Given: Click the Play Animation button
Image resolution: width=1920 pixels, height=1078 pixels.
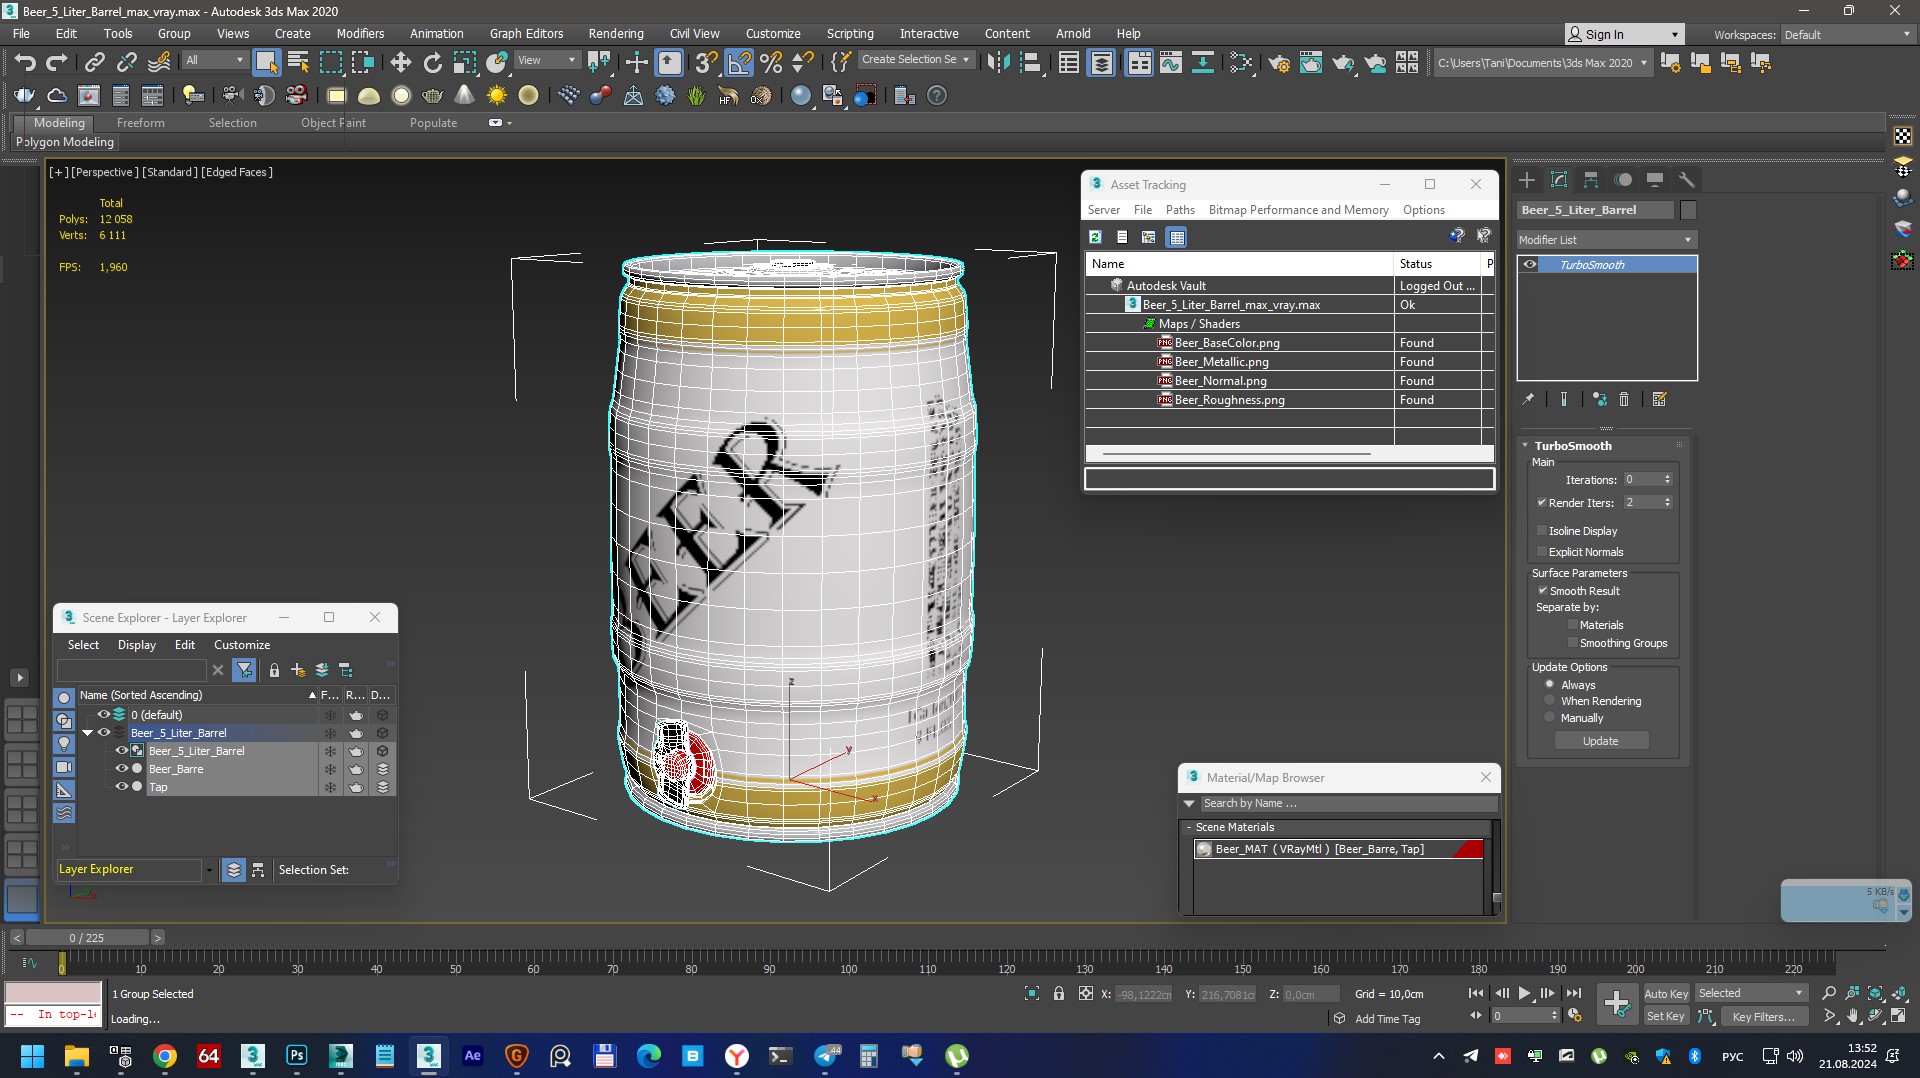Looking at the screenshot, I should pyautogui.click(x=1525, y=993).
